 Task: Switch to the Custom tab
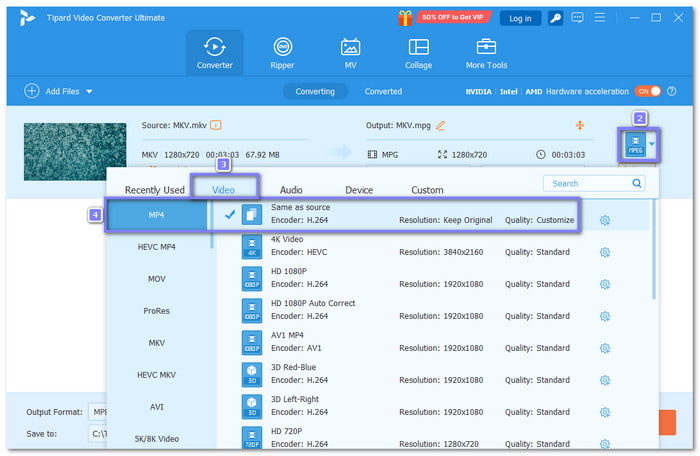(x=427, y=190)
